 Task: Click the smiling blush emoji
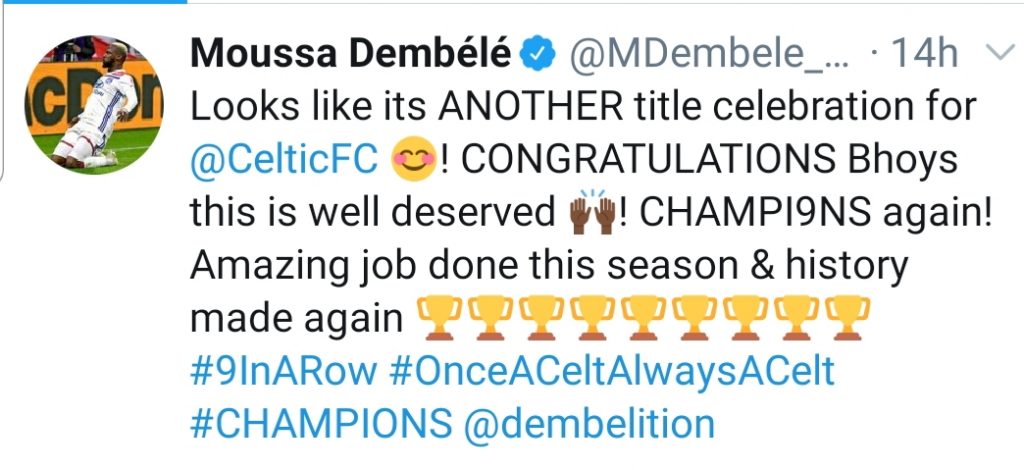pos(412,160)
